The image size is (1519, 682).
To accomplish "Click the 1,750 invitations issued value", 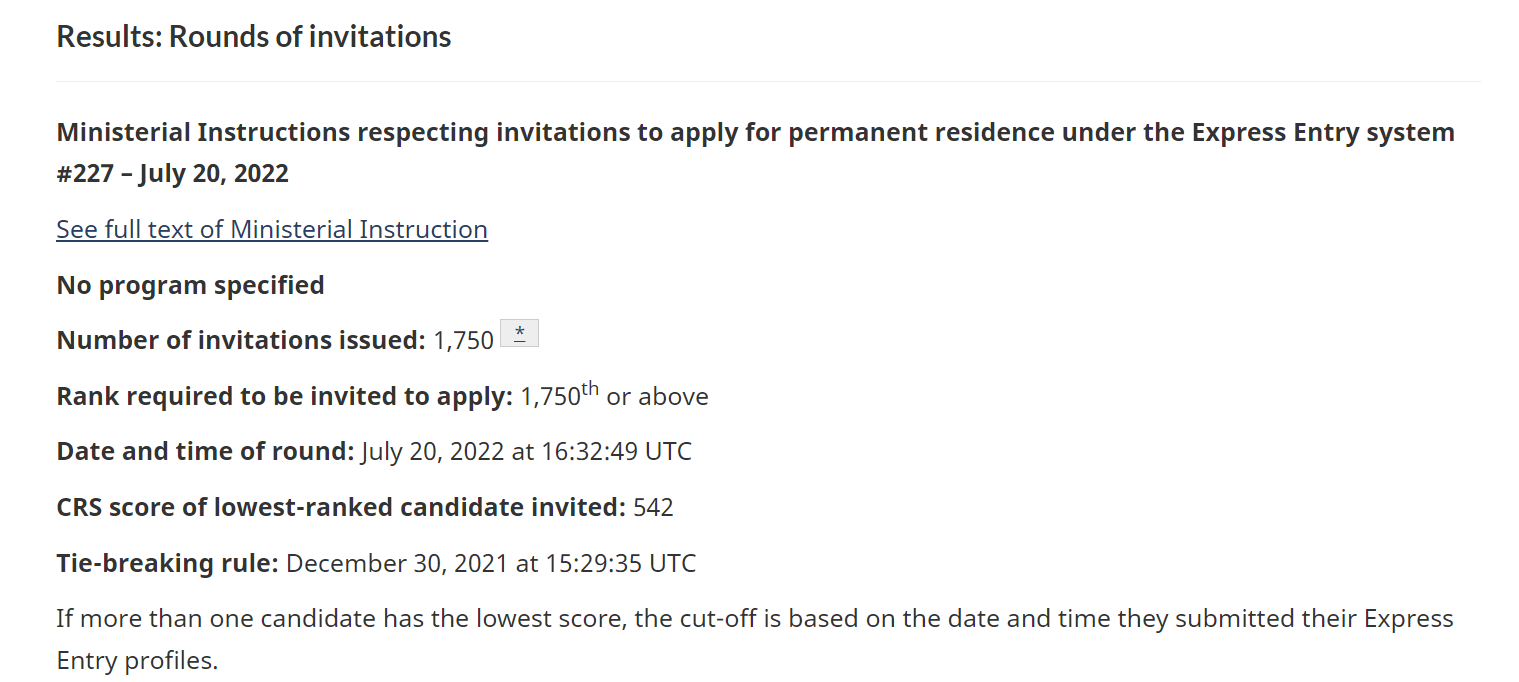I will [x=463, y=341].
